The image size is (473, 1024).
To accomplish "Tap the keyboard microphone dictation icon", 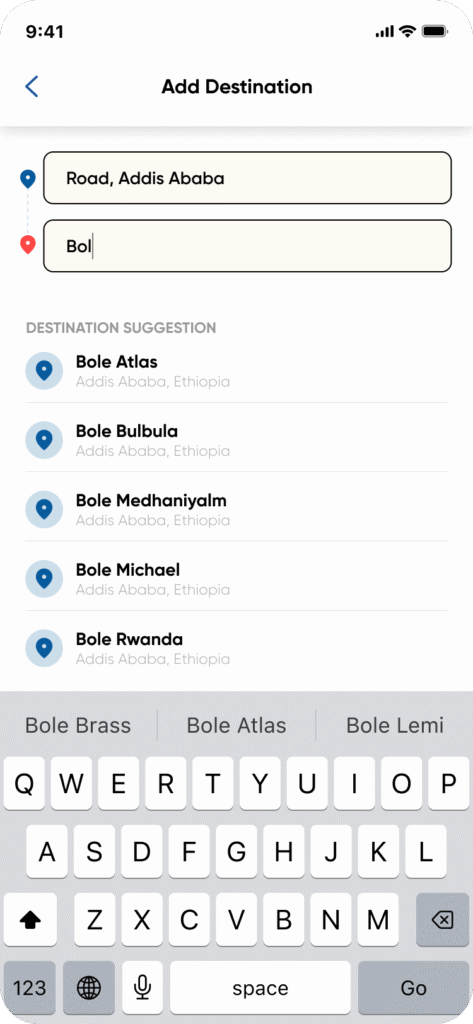I will [x=142, y=988].
